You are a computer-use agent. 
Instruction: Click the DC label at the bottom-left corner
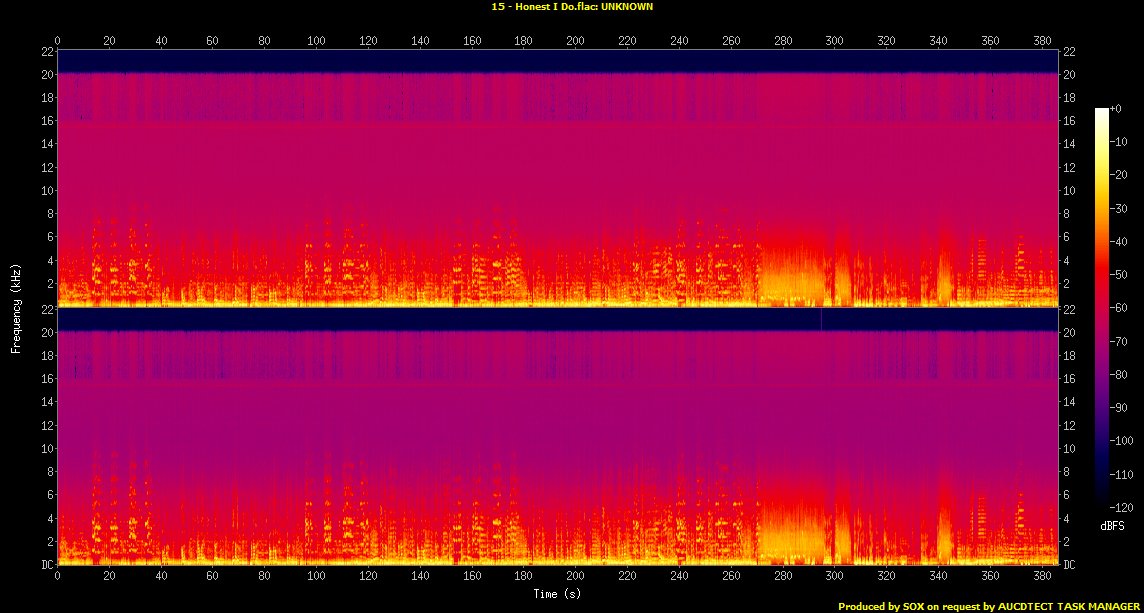coord(47,565)
